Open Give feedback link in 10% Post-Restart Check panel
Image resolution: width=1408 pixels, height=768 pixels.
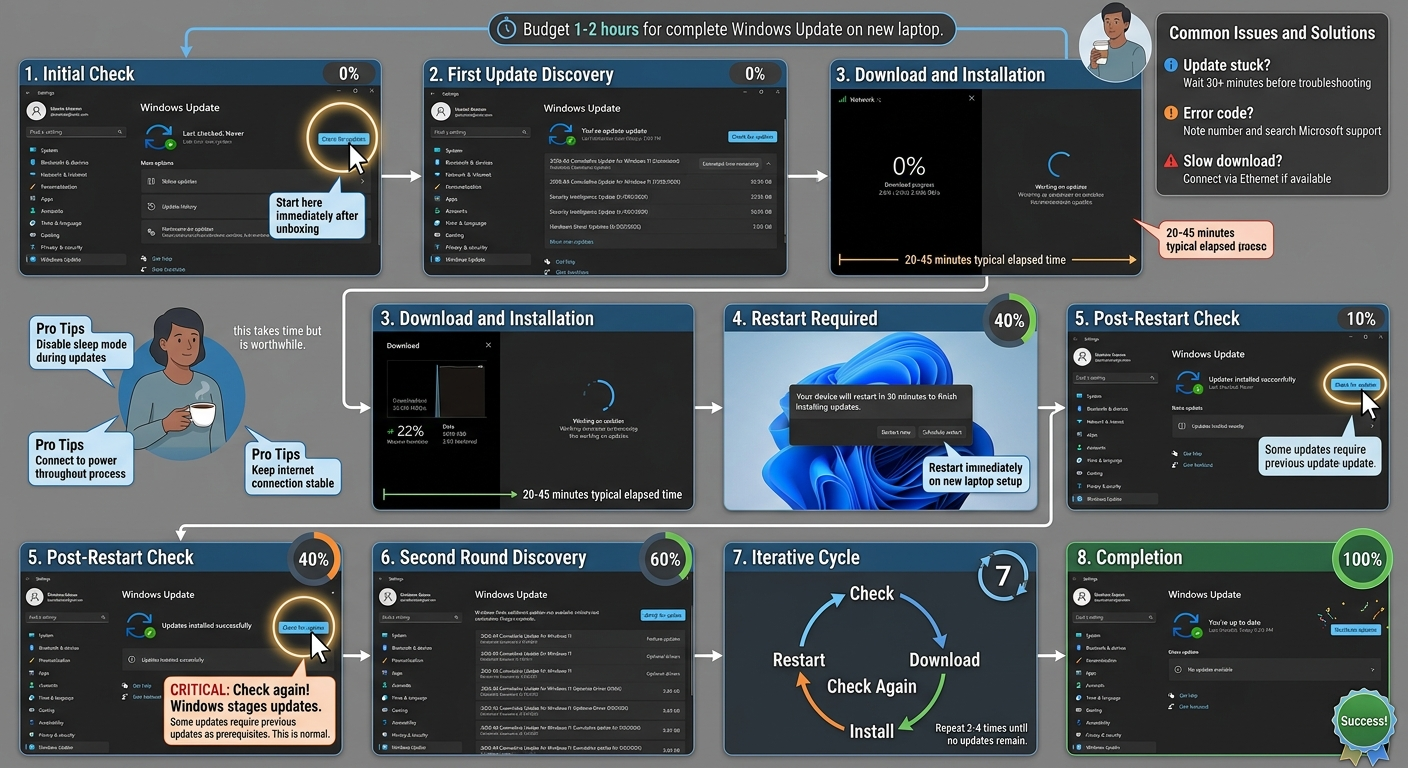pyautogui.click(x=1198, y=465)
